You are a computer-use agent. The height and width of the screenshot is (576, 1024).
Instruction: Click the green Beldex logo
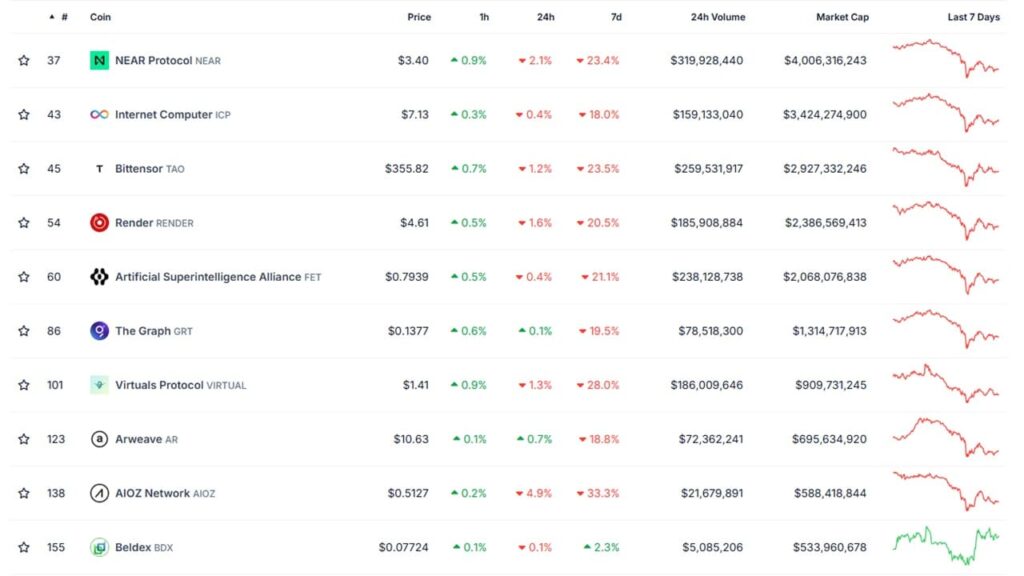pyautogui.click(x=97, y=547)
